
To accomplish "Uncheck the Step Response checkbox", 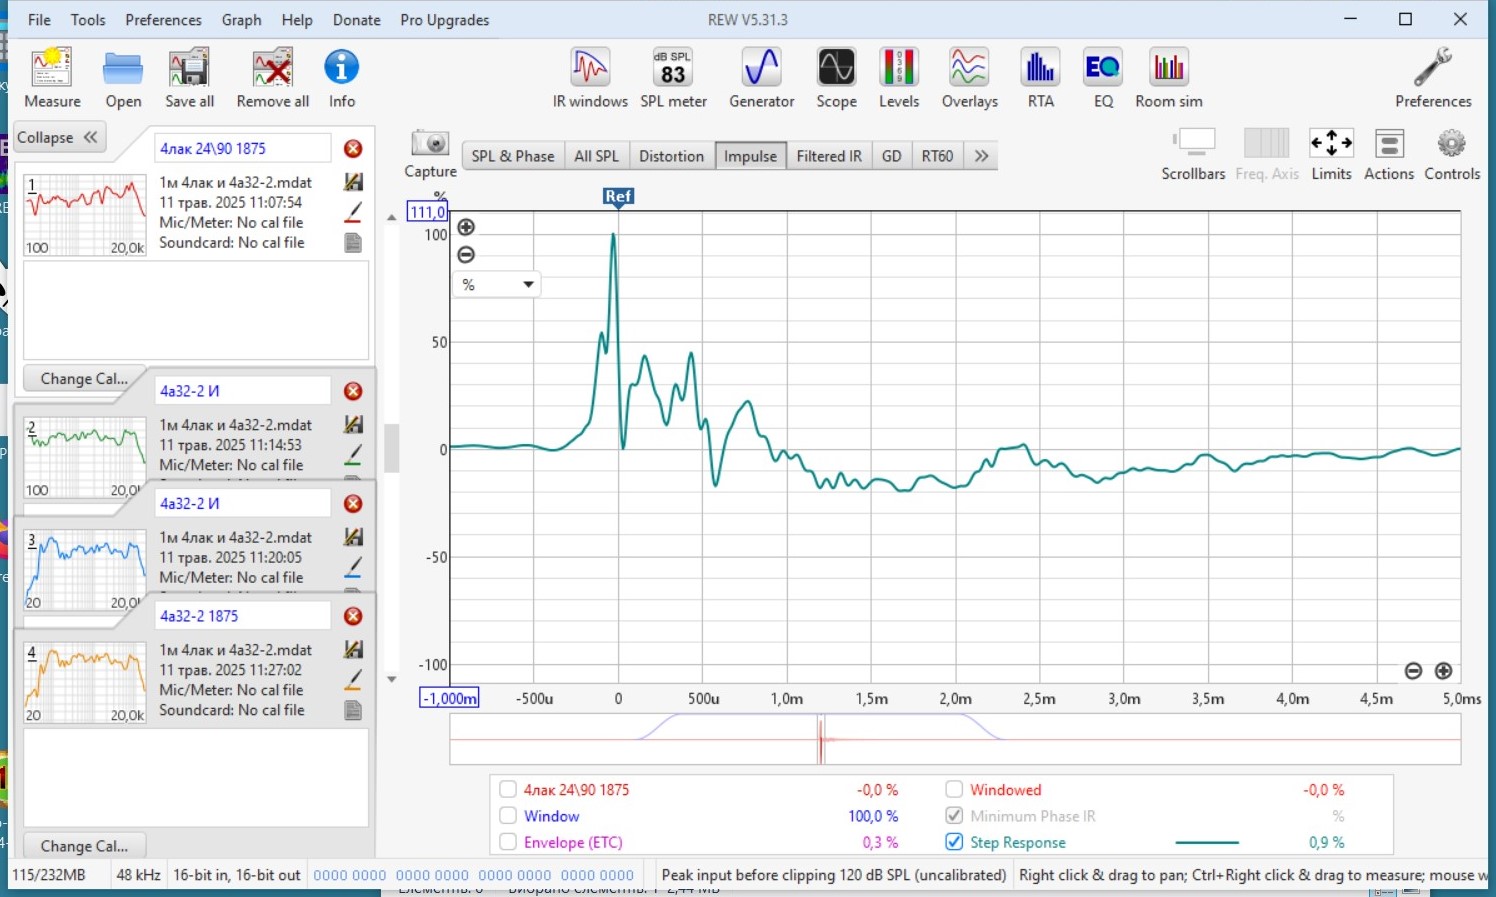I will point(954,842).
